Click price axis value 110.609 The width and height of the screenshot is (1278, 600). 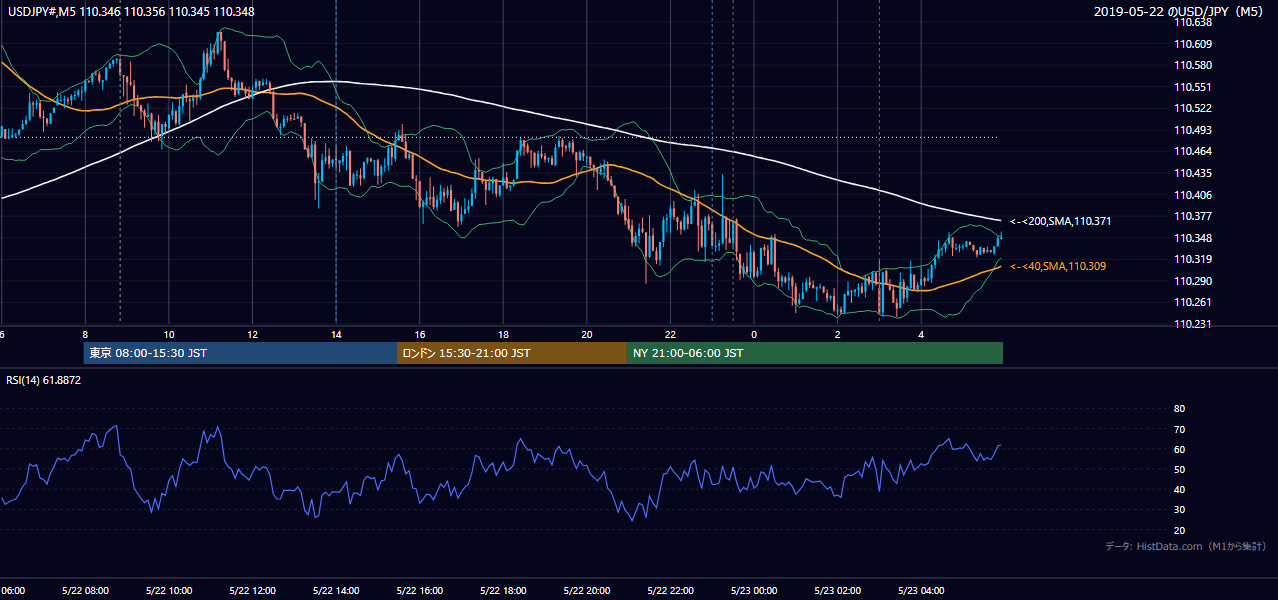coord(1194,44)
